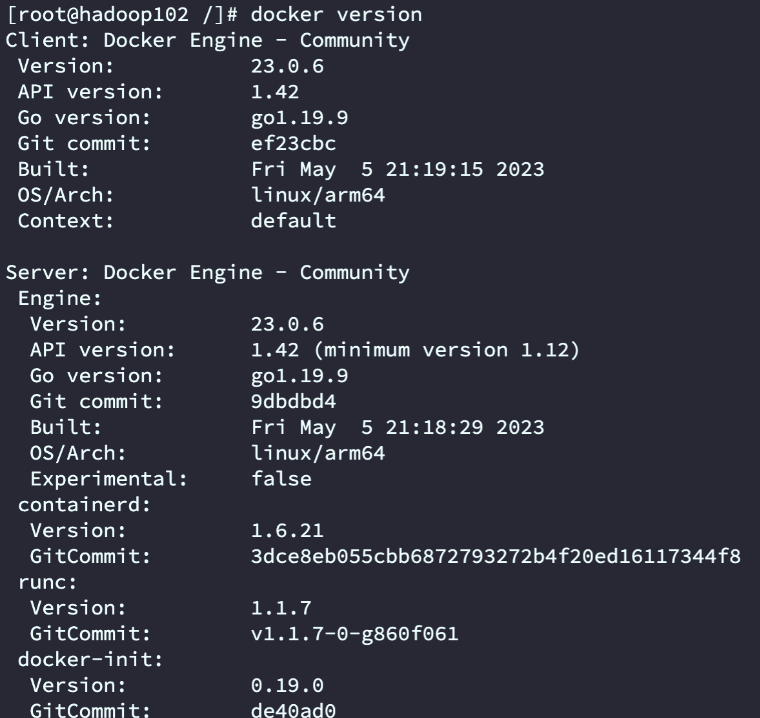Click the docker version command text
The height and width of the screenshot is (718, 760).
point(336,15)
